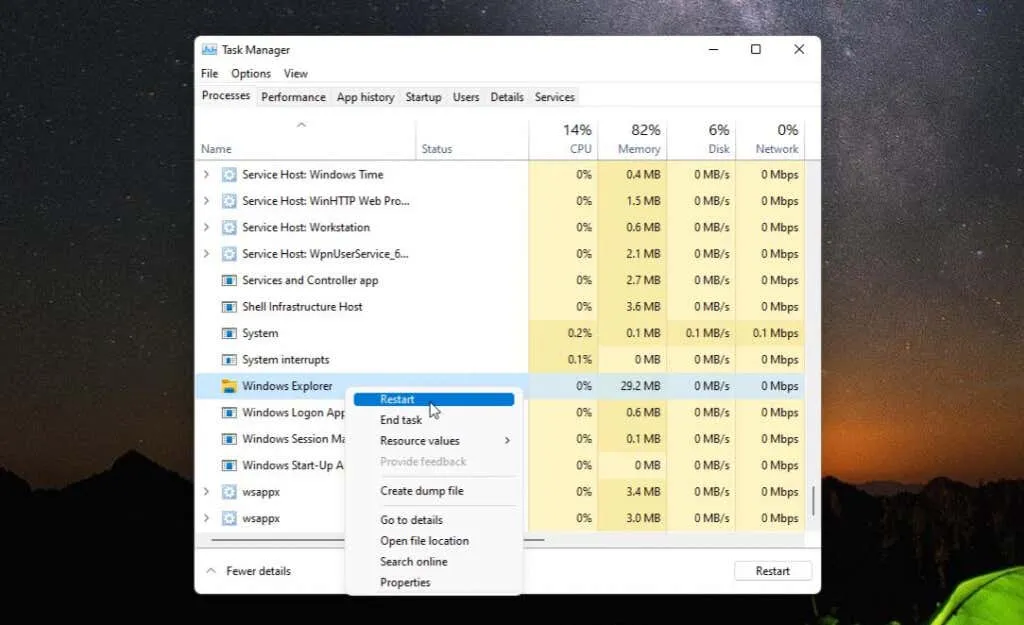Viewport: 1024px width, 625px height.
Task: Click the Service Host: Windows Time gear icon
Action: (228, 175)
